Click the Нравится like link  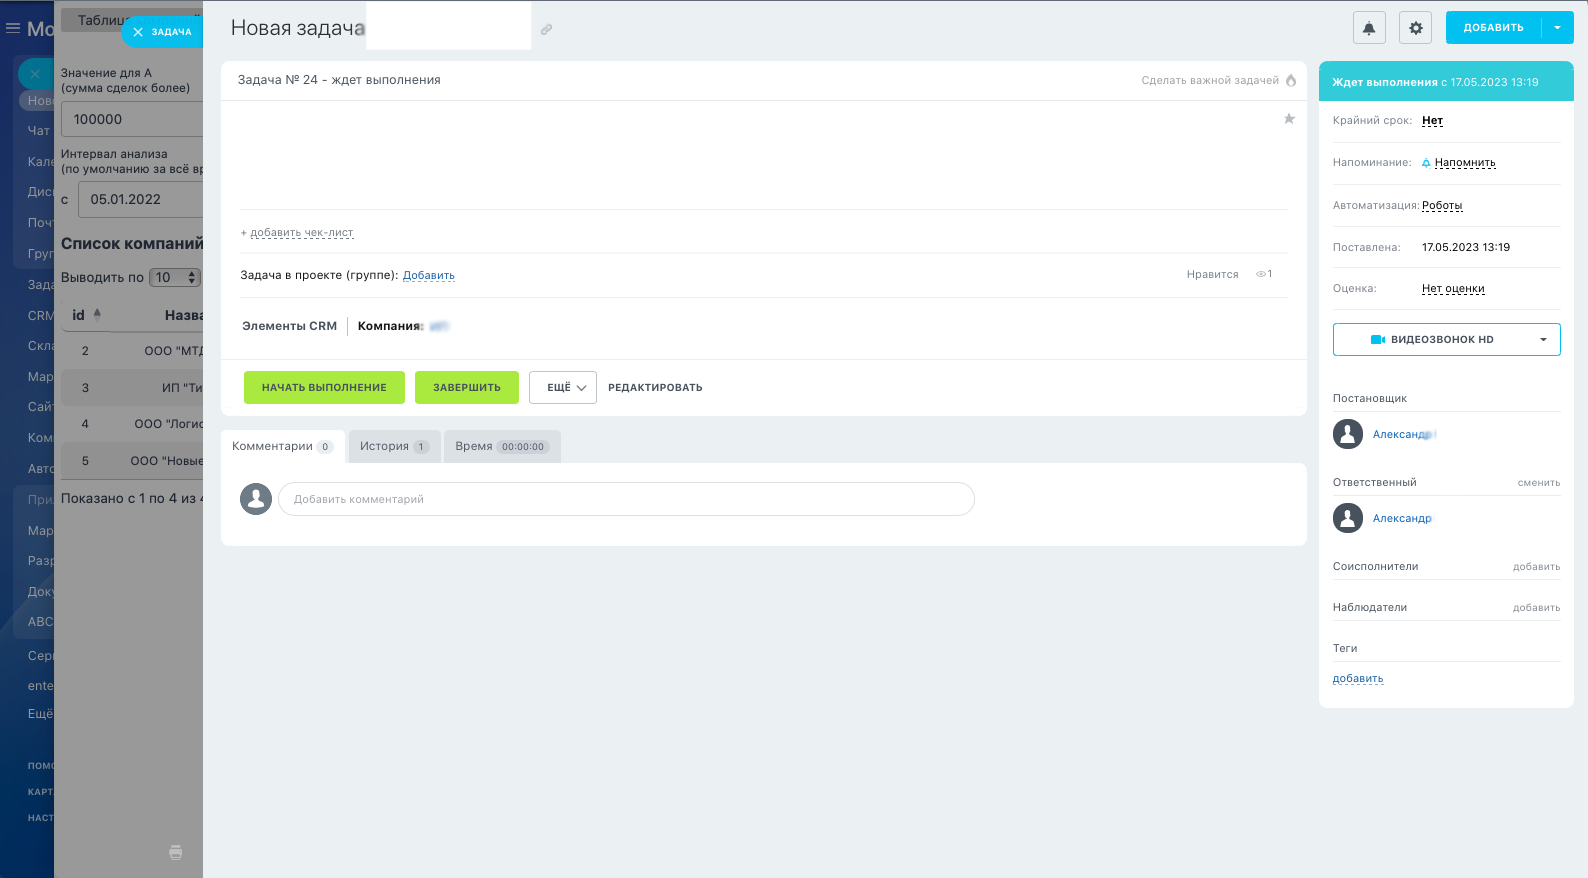pyautogui.click(x=1212, y=274)
